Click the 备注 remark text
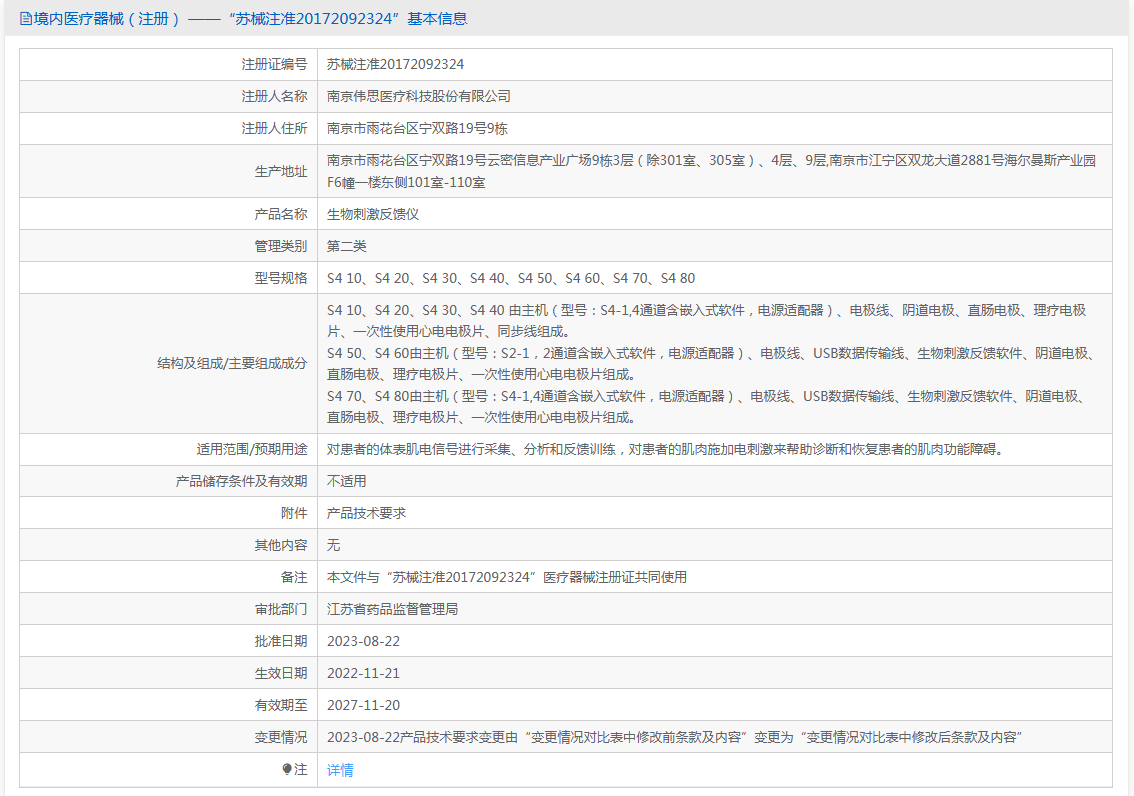Image resolution: width=1134 pixels, height=796 pixels. tap(507, 577)
